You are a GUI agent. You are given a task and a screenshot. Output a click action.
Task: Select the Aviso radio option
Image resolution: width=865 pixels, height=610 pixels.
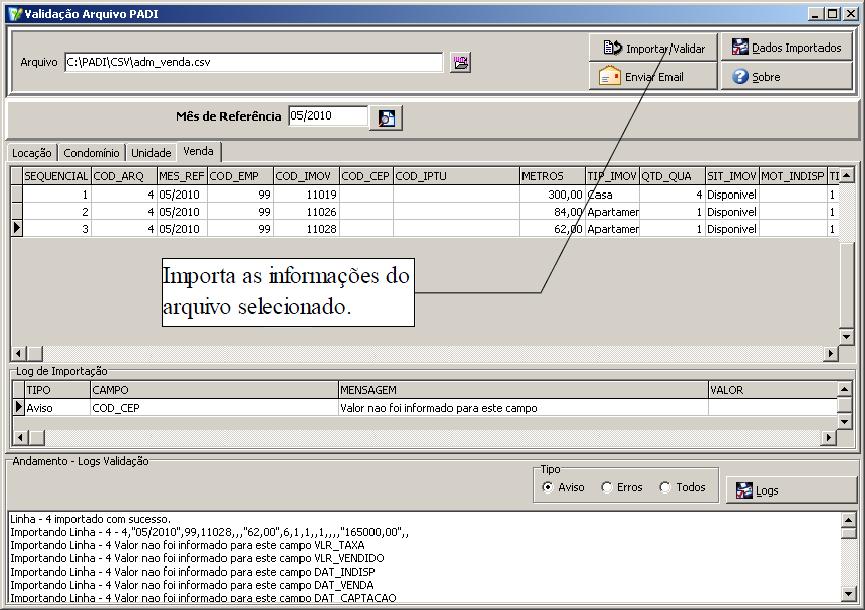click(x=547, y=487)
